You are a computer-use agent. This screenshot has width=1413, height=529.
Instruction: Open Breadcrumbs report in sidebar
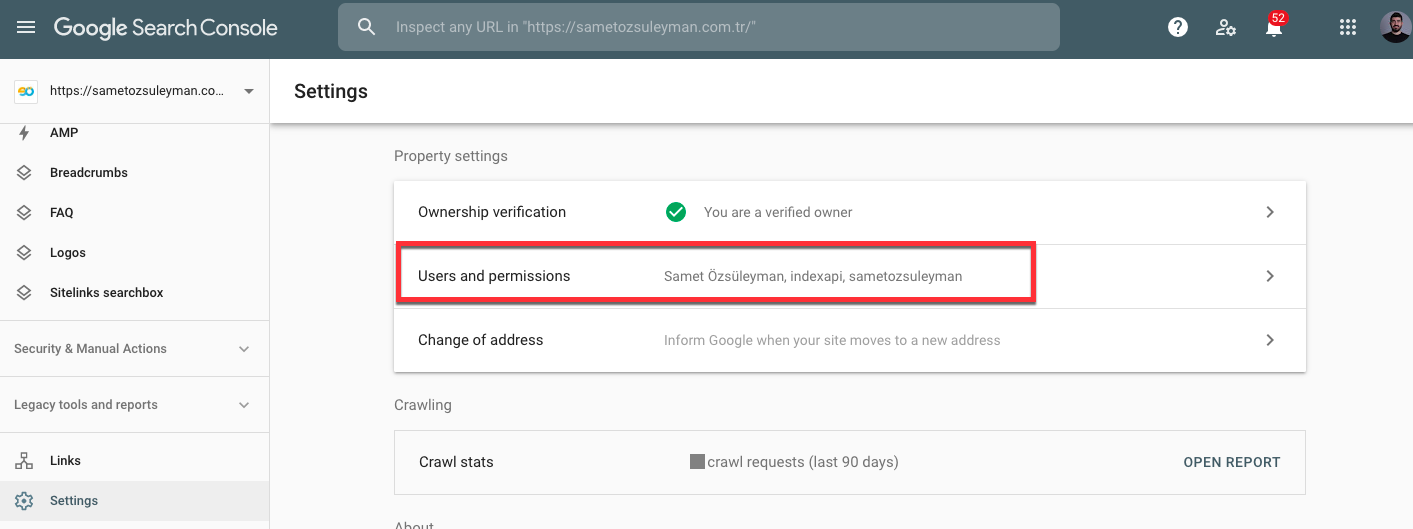[134, 173]
